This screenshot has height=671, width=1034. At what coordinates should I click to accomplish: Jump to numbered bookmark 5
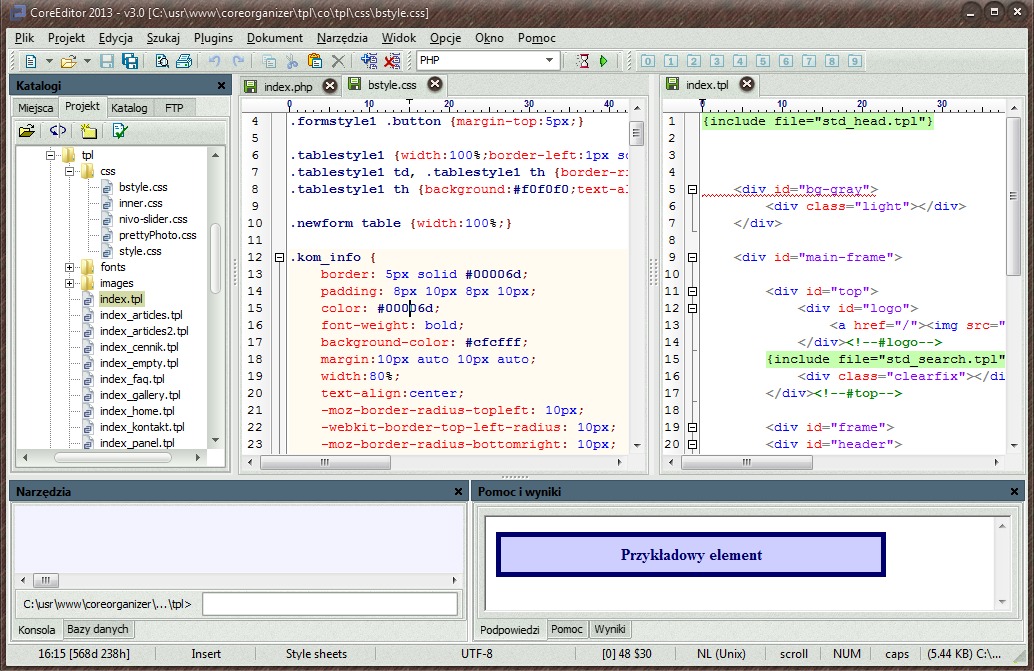(x=763, y=61)
